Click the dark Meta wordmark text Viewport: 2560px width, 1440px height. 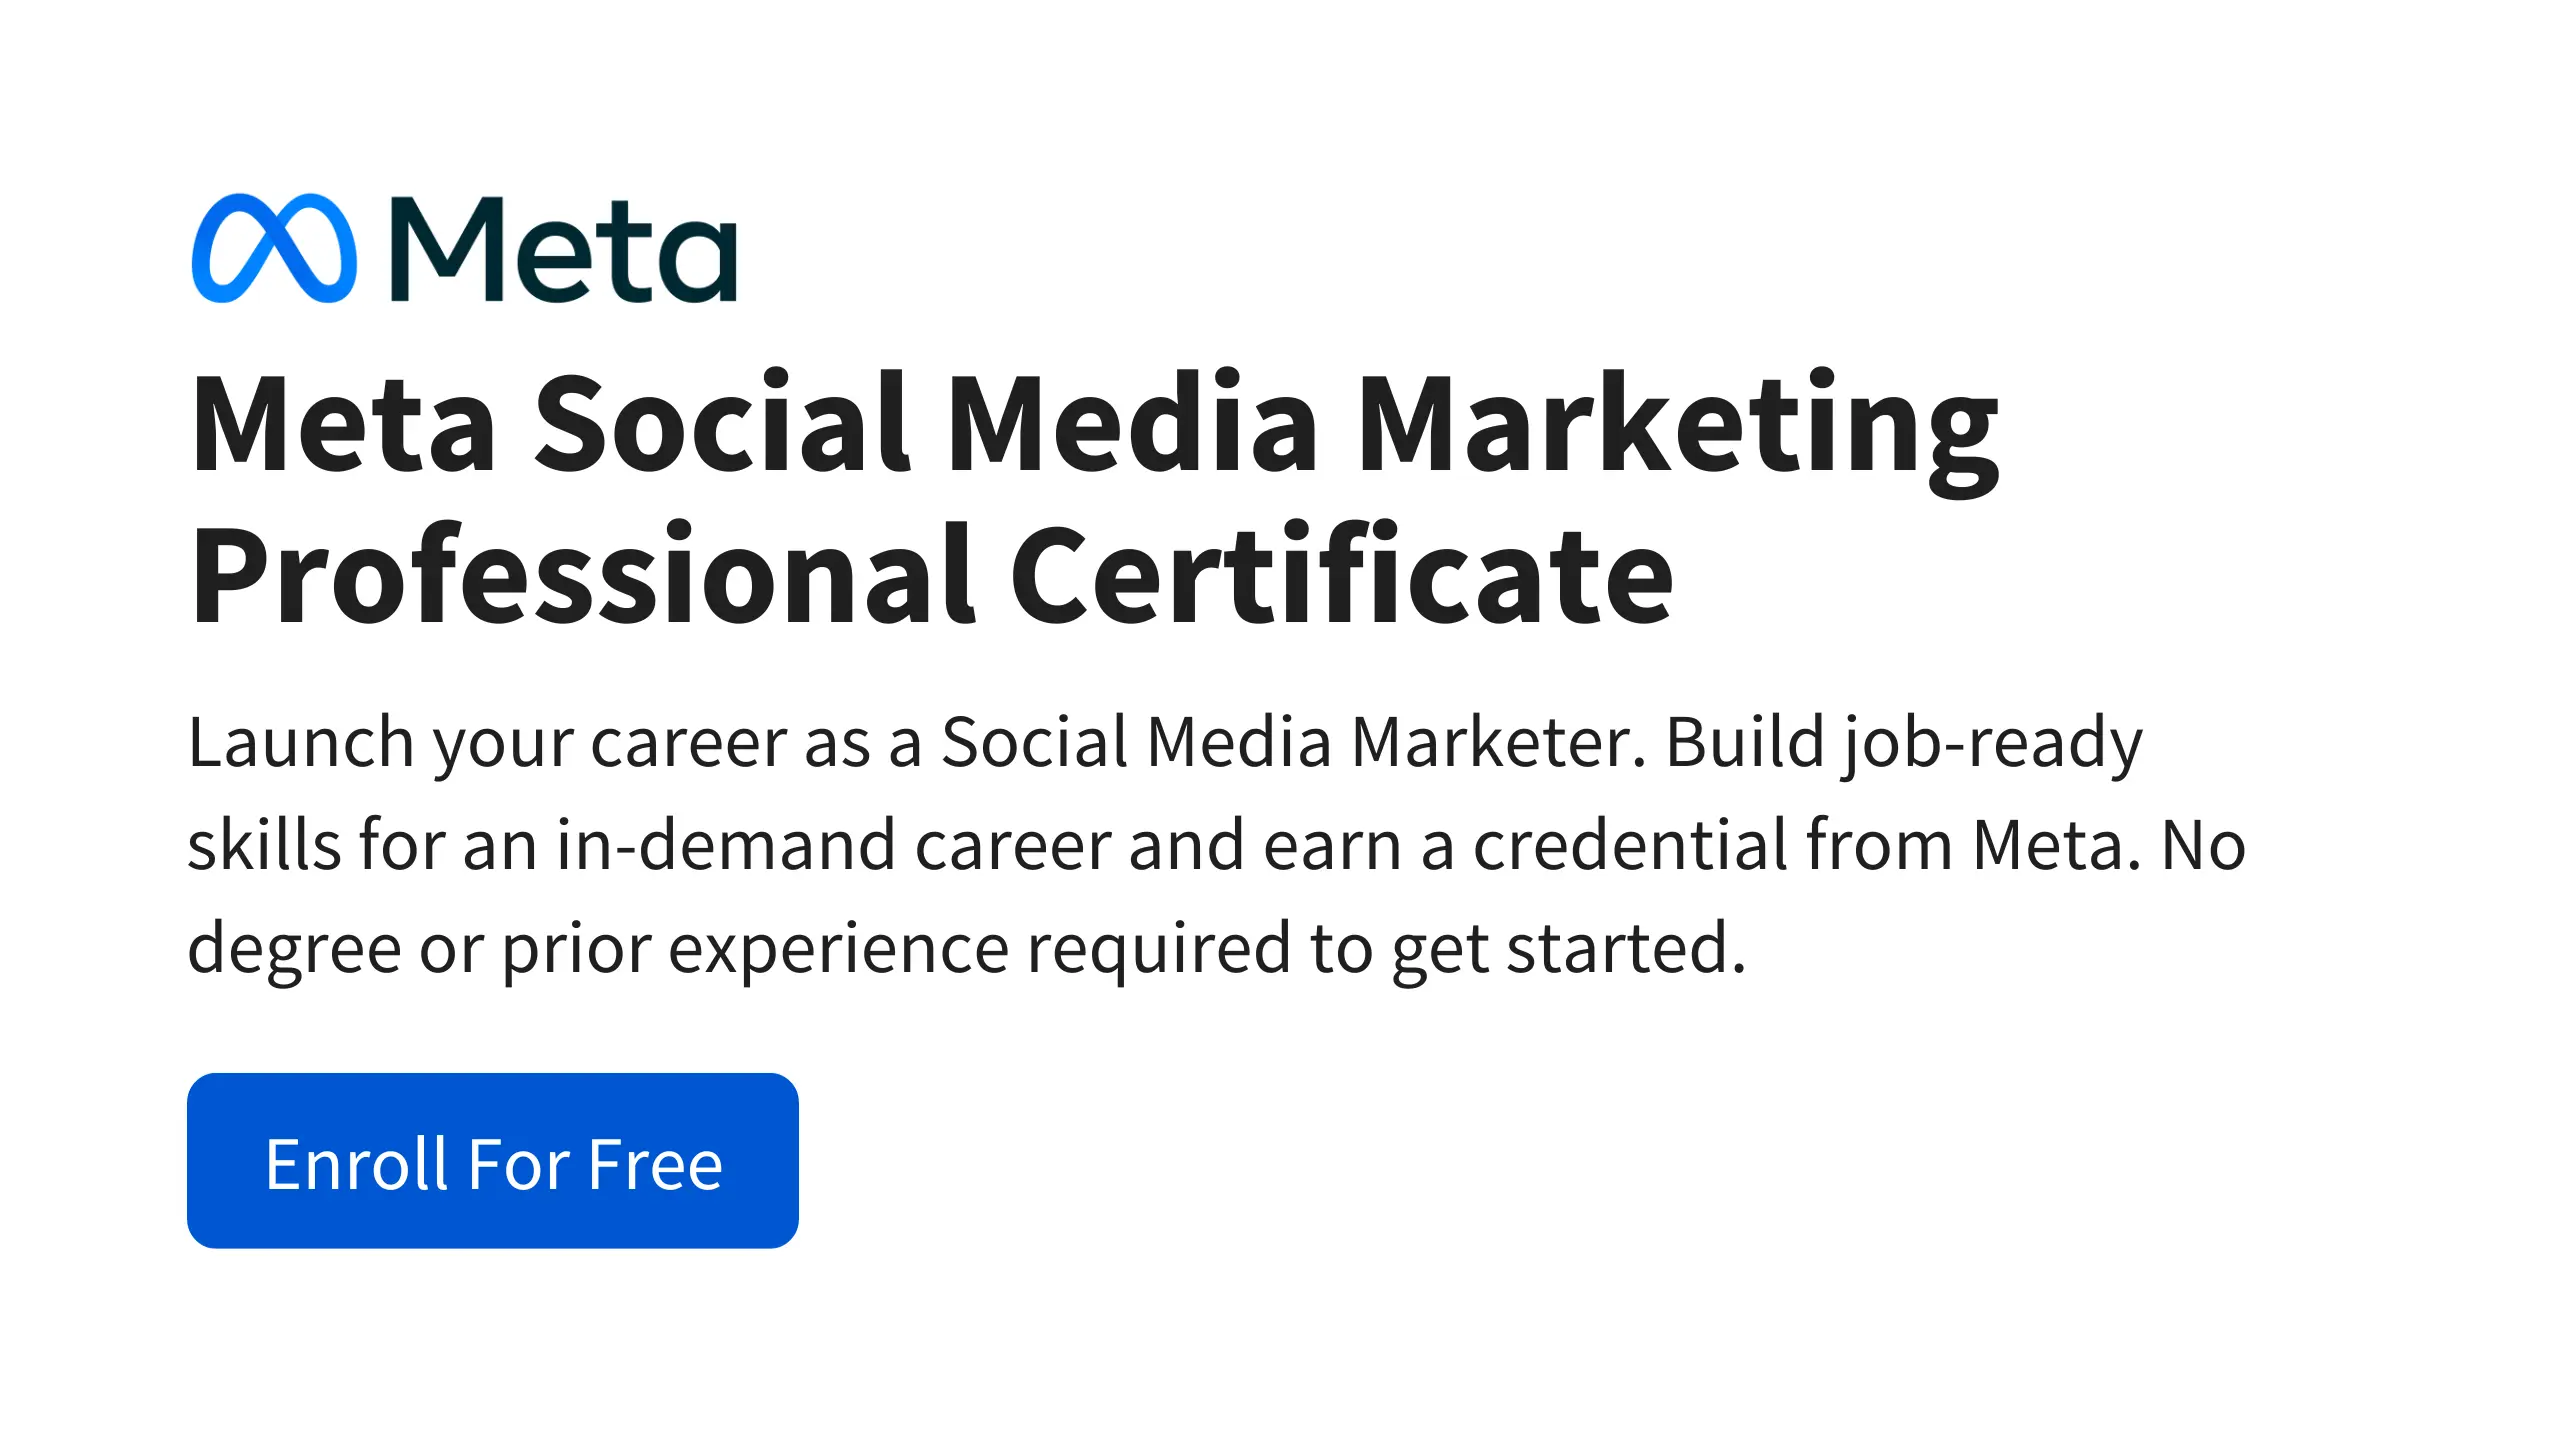coord(563,250)
